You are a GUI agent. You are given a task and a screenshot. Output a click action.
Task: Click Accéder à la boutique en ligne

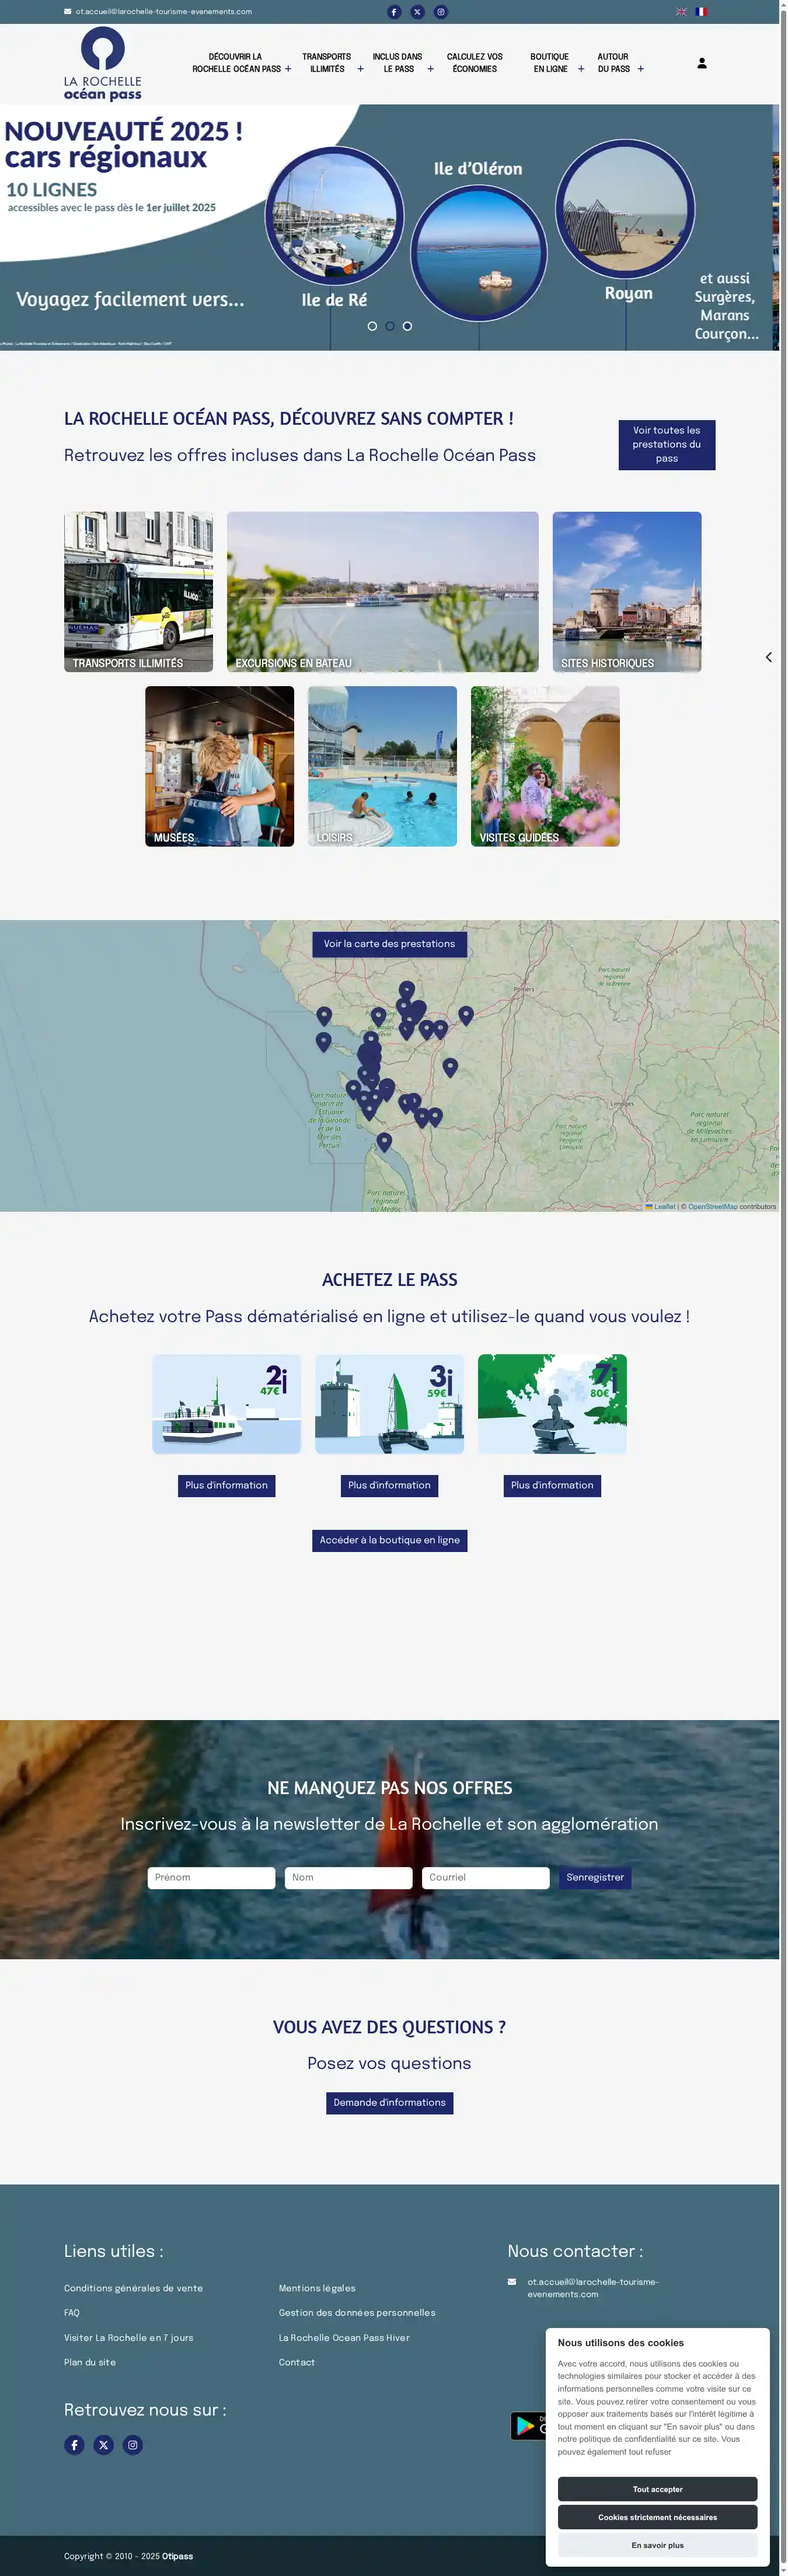(389, 1540)
